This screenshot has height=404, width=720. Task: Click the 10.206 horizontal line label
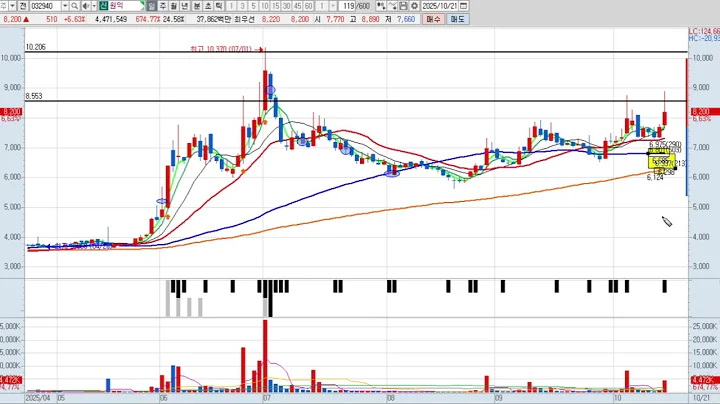[35, 47]
